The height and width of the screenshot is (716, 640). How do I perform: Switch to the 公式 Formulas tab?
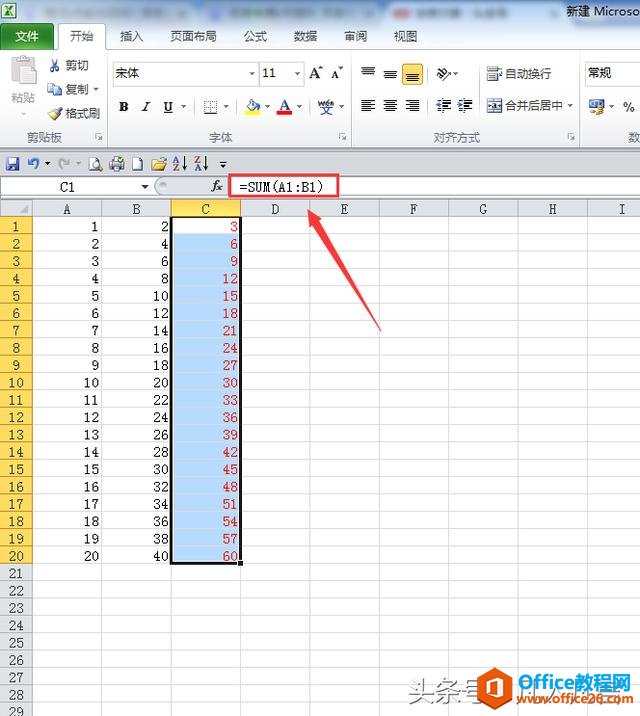255,36
